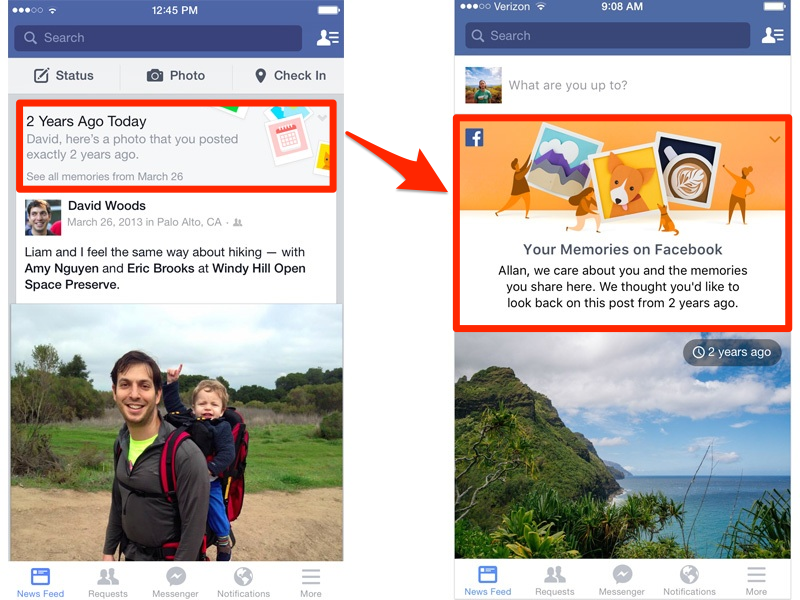Tap Status button in left composer bar
The width and height of the screenshot is (800, 600).
tap(64, 76)
